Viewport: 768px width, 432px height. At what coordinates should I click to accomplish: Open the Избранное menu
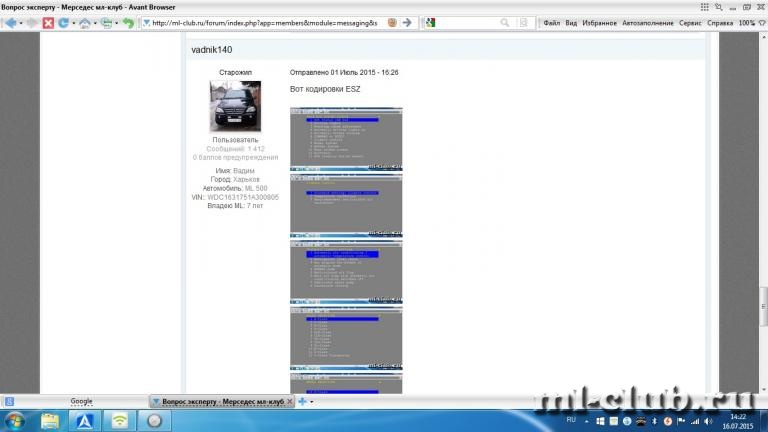tap(600, 22)
